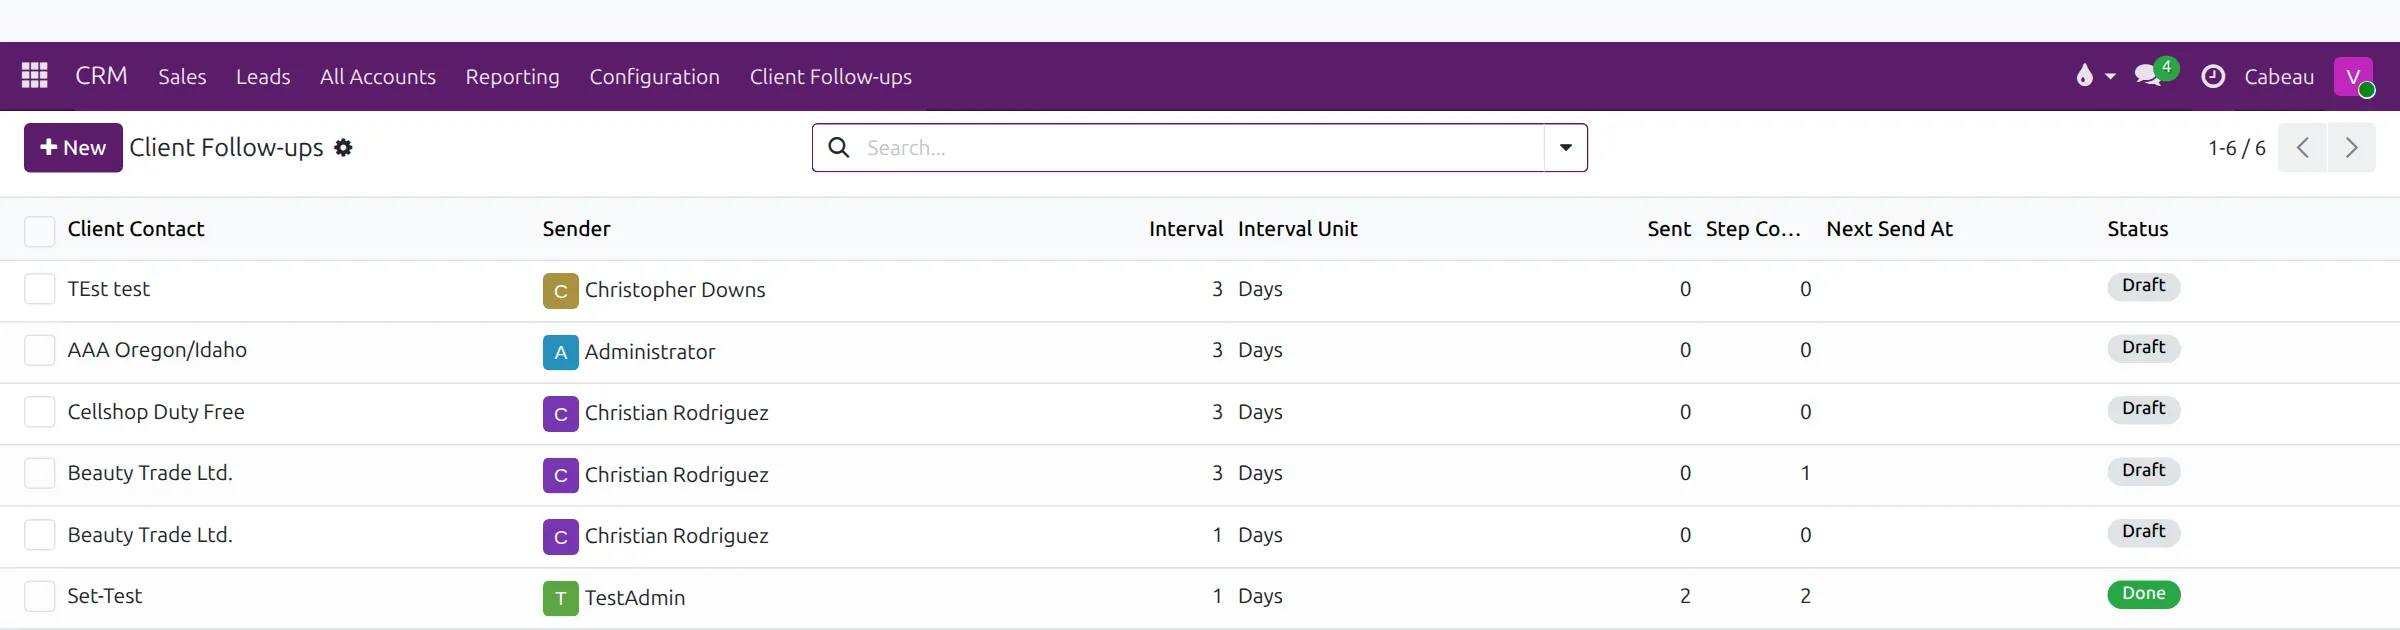Click Christopher Downs avatar icon

pos(560,290)
